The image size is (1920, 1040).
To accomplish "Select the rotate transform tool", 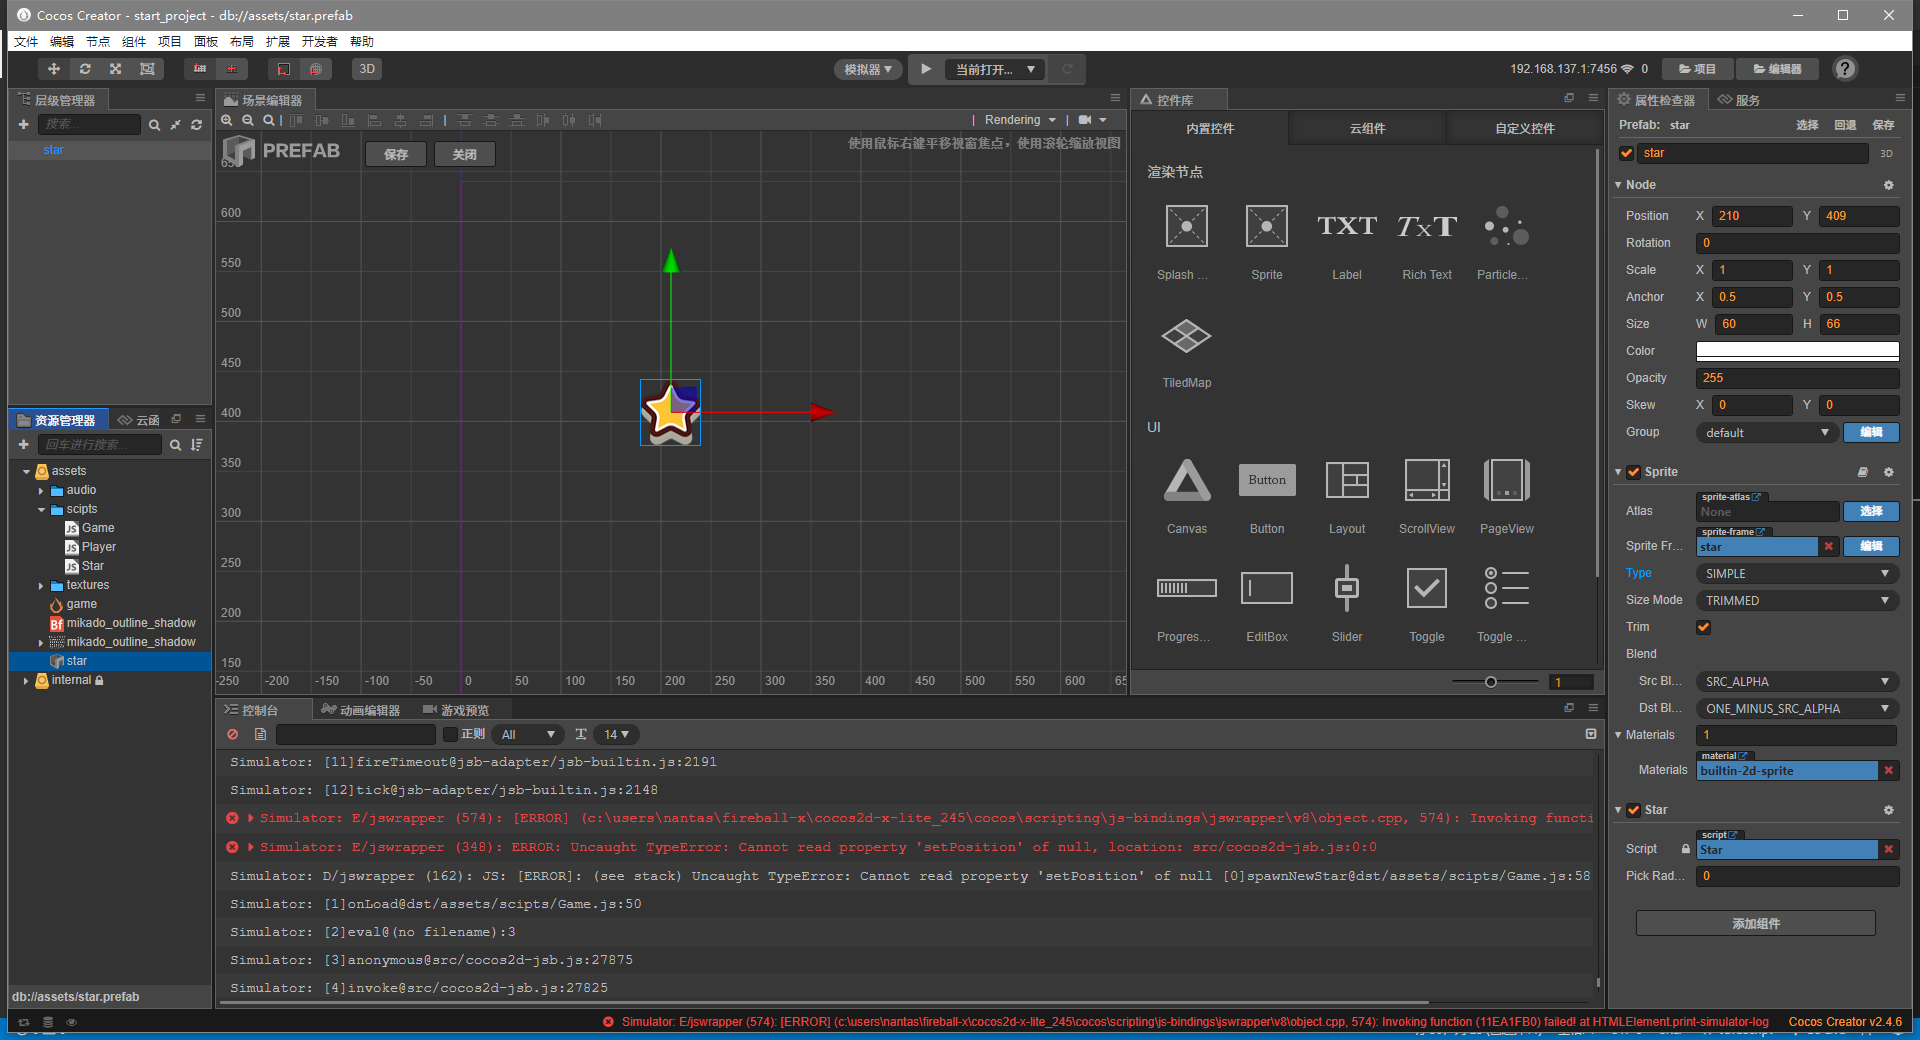I will pyautogui.click(x=85, y=69).
